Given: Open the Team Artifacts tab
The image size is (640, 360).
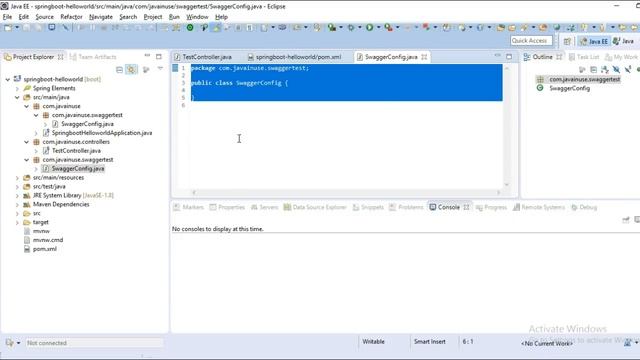Looking at the screenshot, I should point(93,57).
